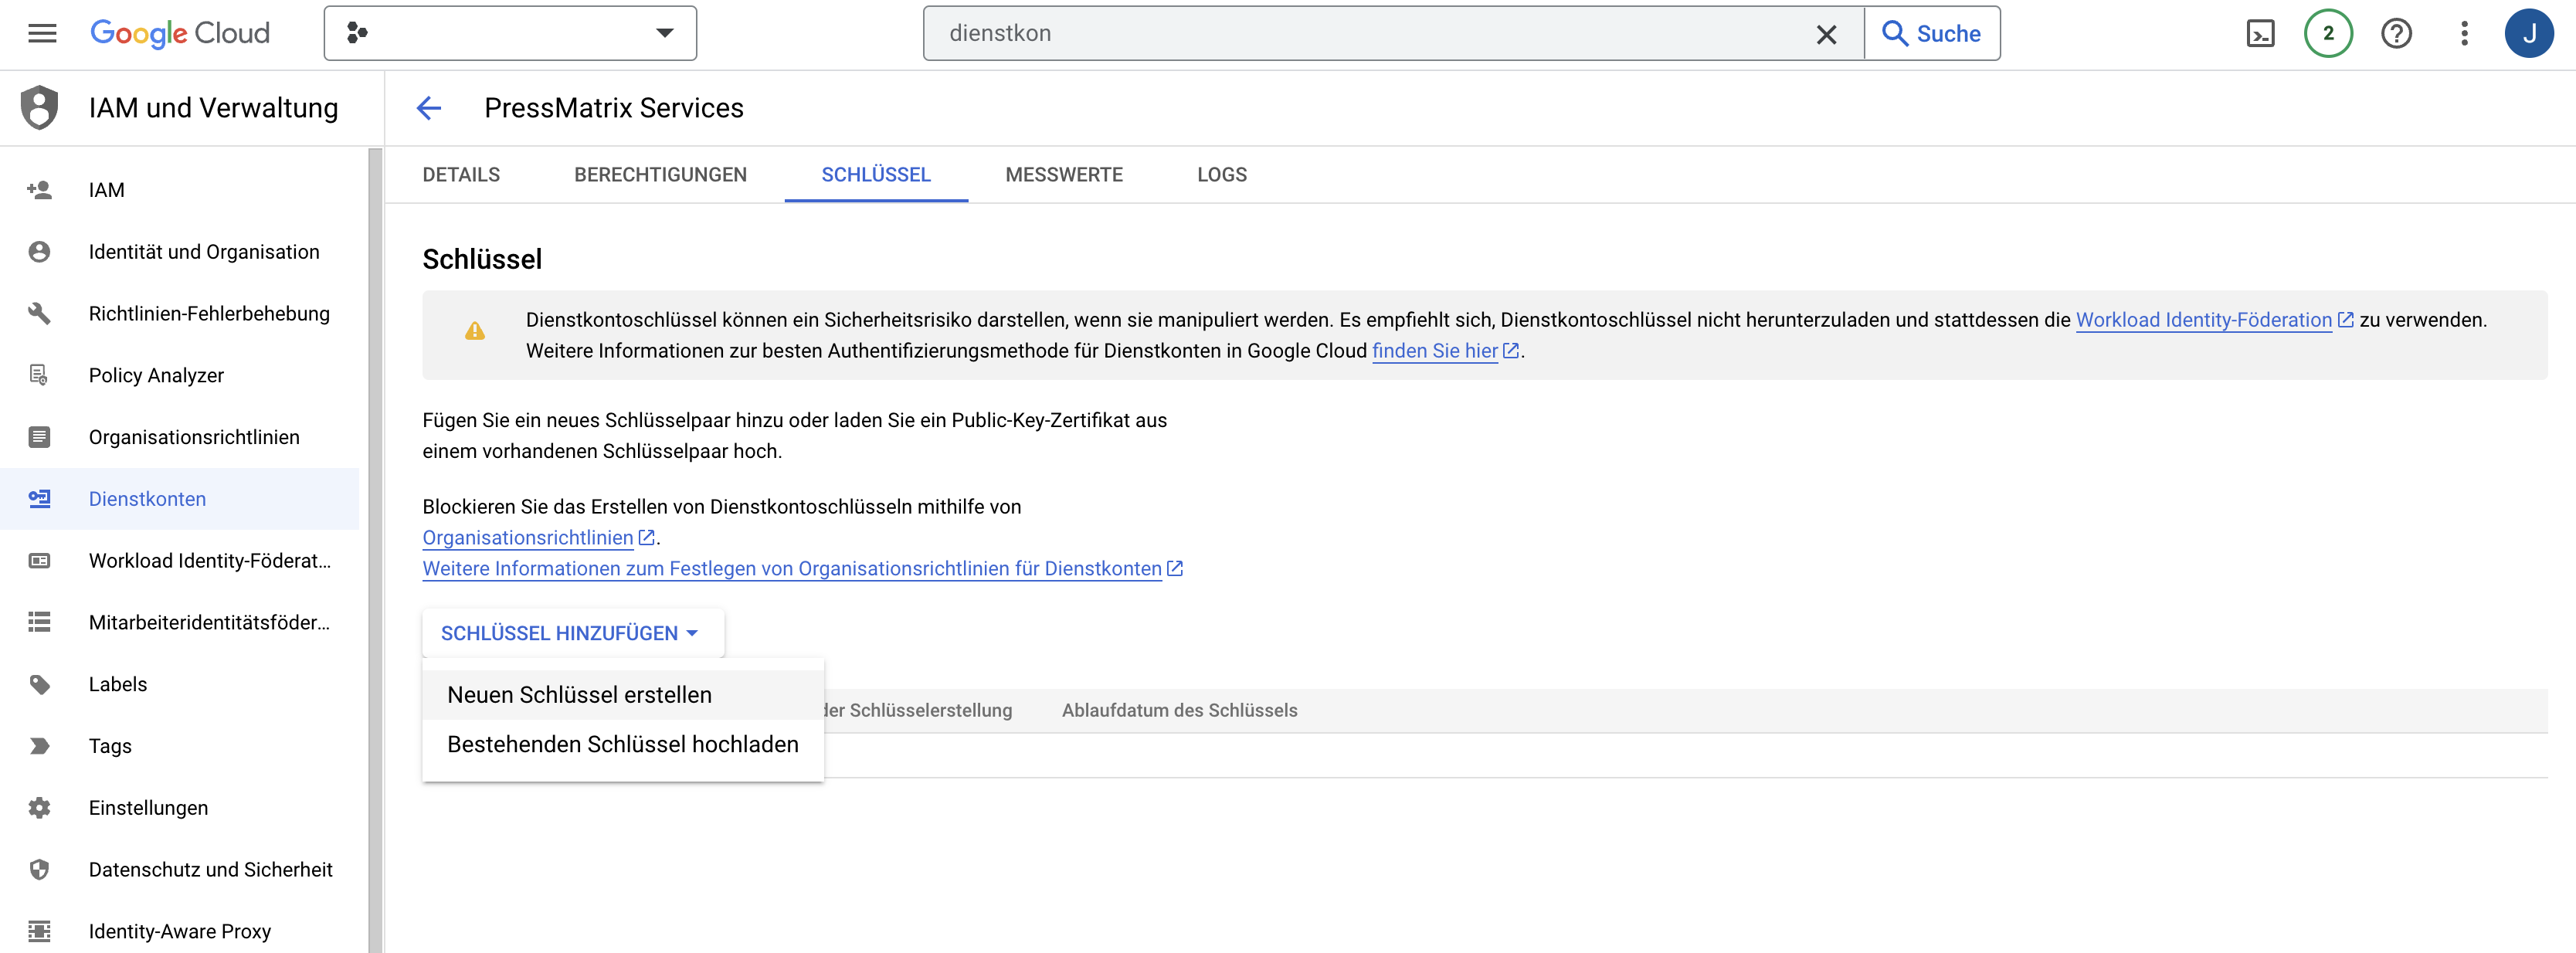Select Dienstkonten in the sidebar
The width and height of the screenshot is (2576, 953).
pyautogui.click(x=180, y=499)
